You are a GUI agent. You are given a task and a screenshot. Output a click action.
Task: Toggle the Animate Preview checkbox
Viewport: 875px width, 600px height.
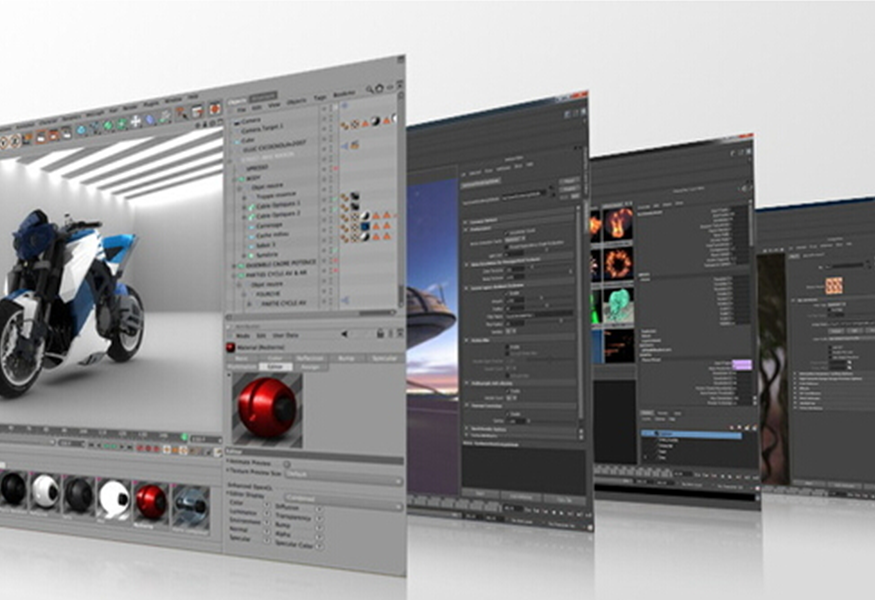point(287,464)
